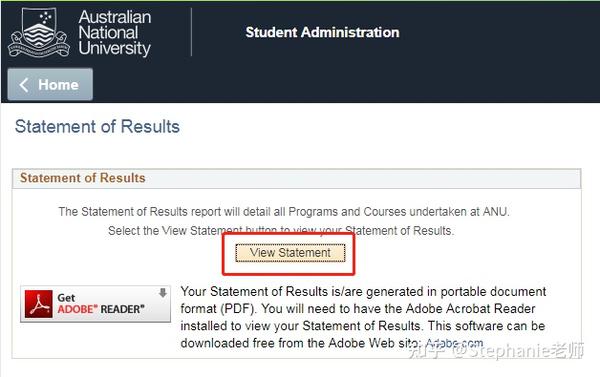Select the Student Administration header title
Screen dimensions: 600x377
[322, 33]
